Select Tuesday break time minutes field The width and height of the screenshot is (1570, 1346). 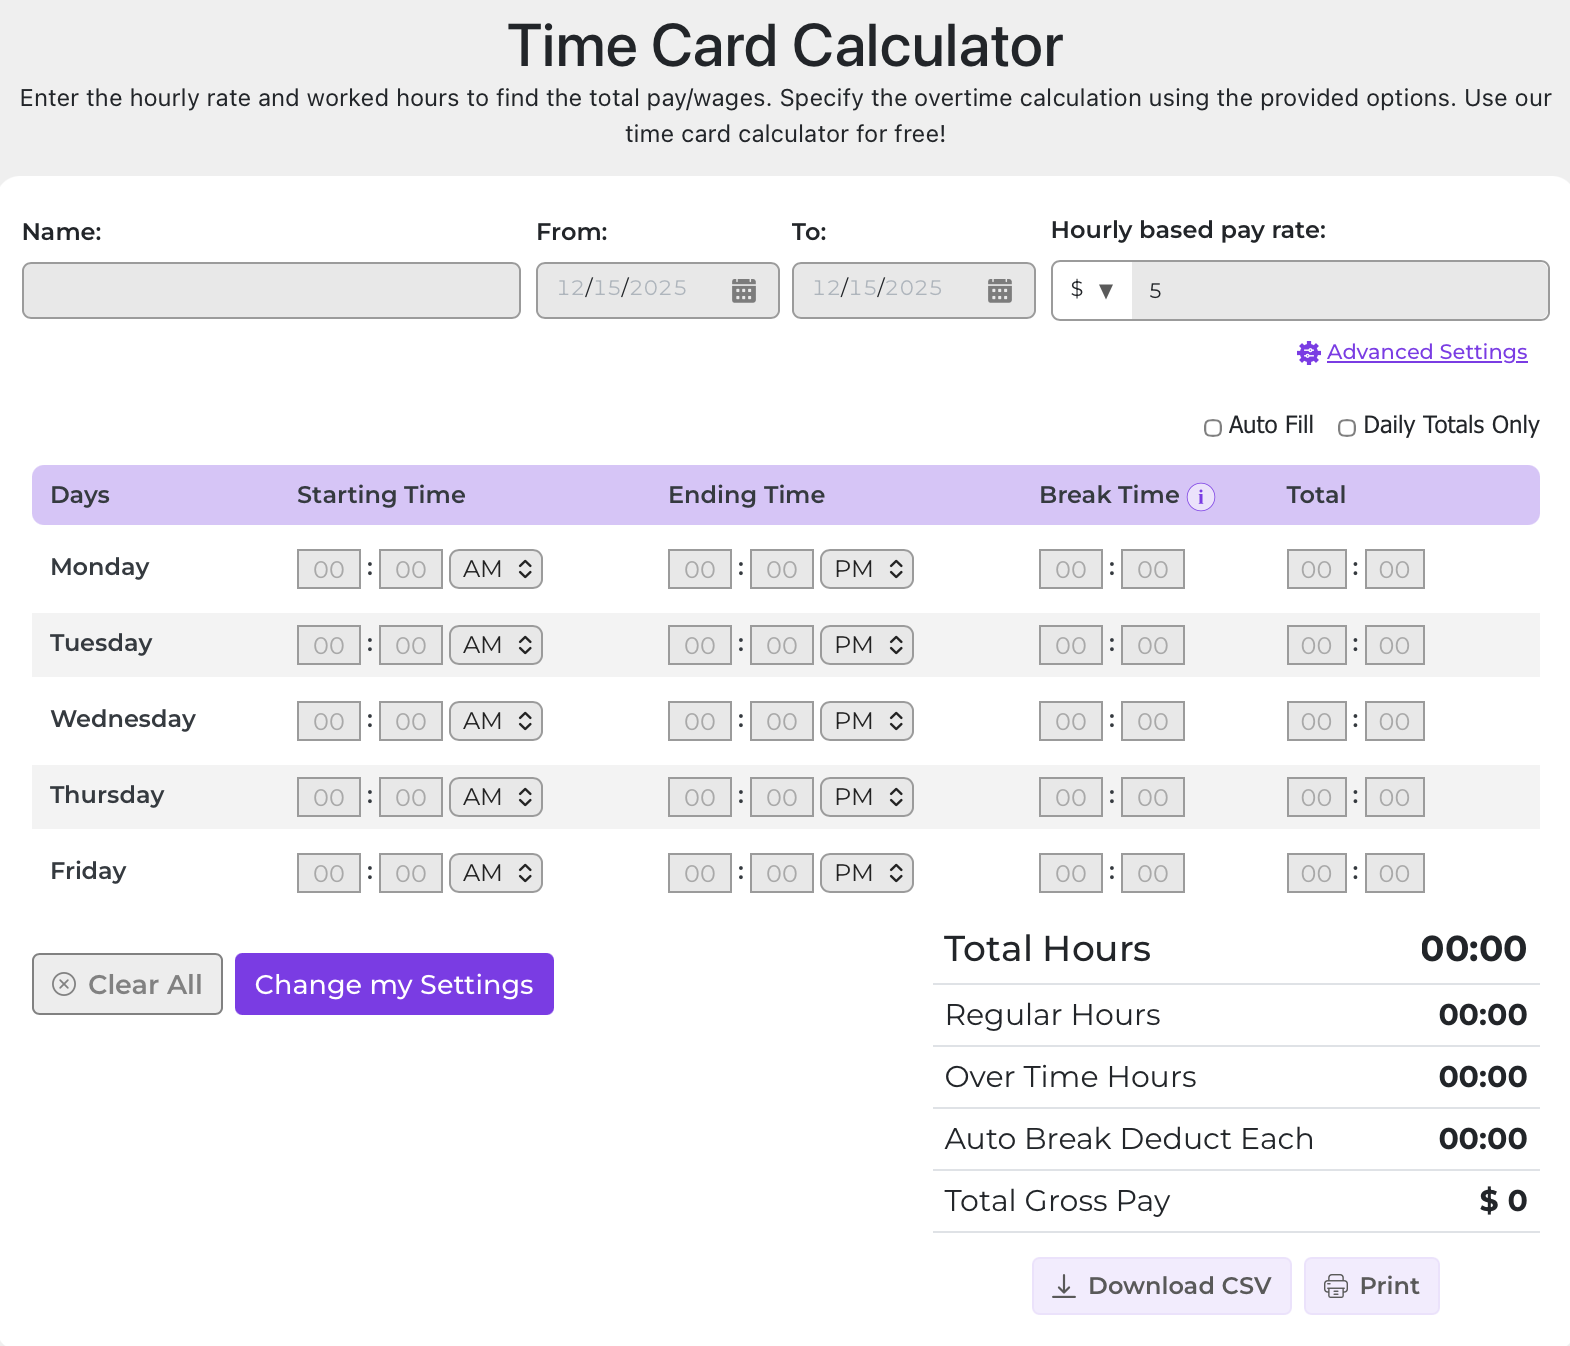pyautogui.click(x=1152, y=646)
